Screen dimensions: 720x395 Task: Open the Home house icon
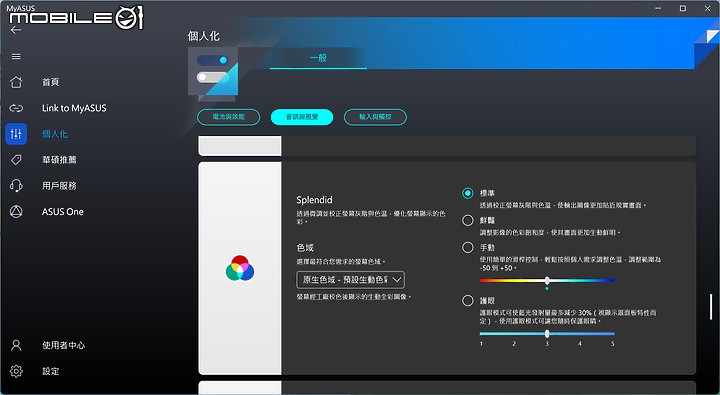pos(16,82)
